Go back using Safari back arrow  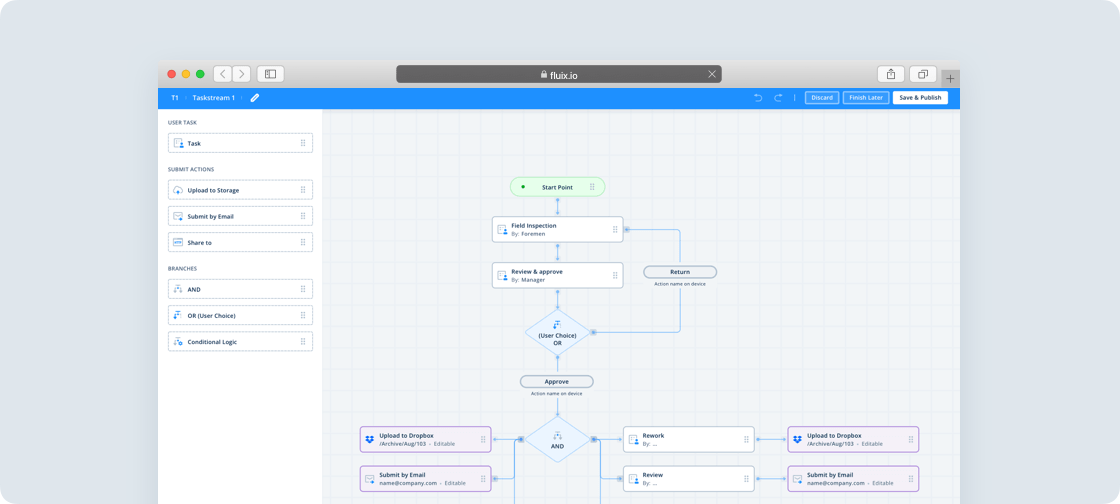(x=223, y=74)
